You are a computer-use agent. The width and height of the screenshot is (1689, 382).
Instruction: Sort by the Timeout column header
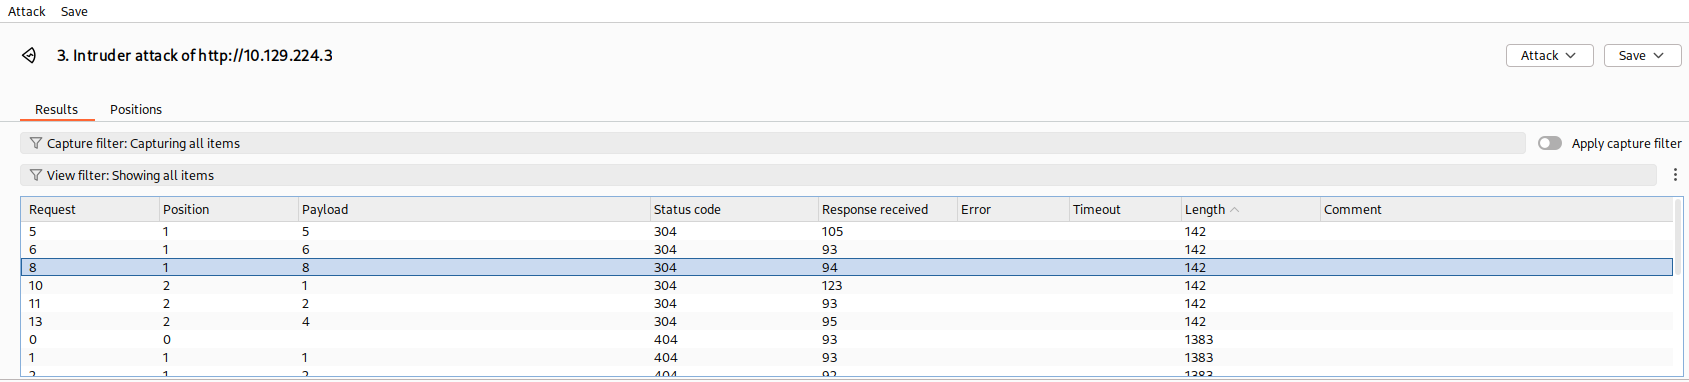tap(1125, 209)
